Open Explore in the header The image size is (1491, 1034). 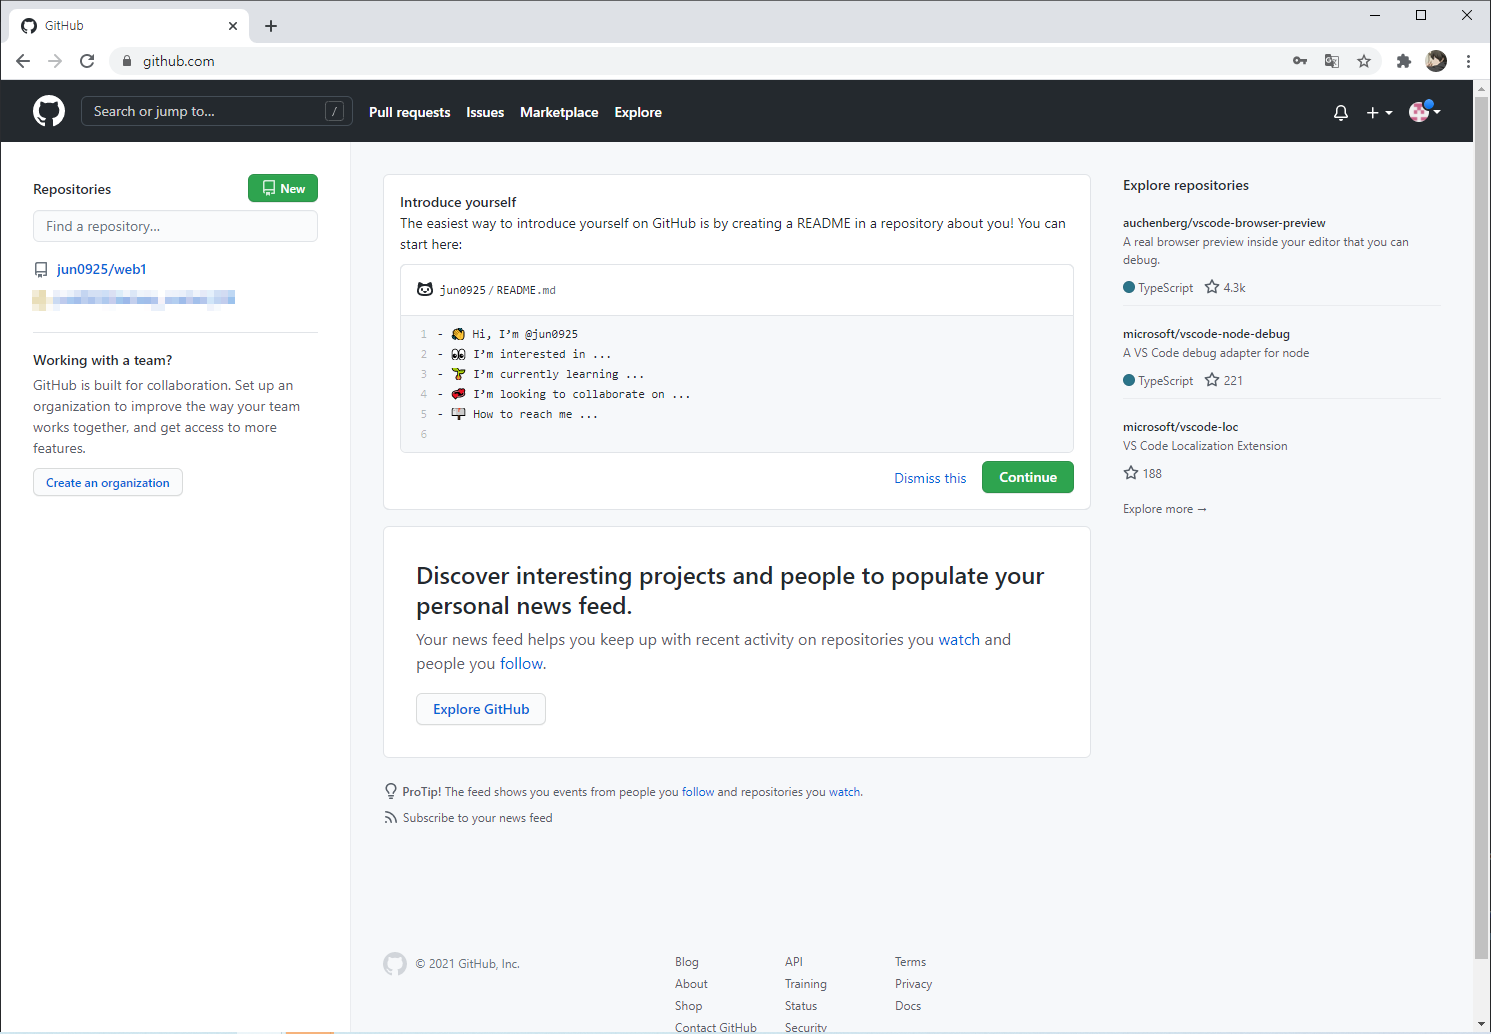[x=638, y=113]
